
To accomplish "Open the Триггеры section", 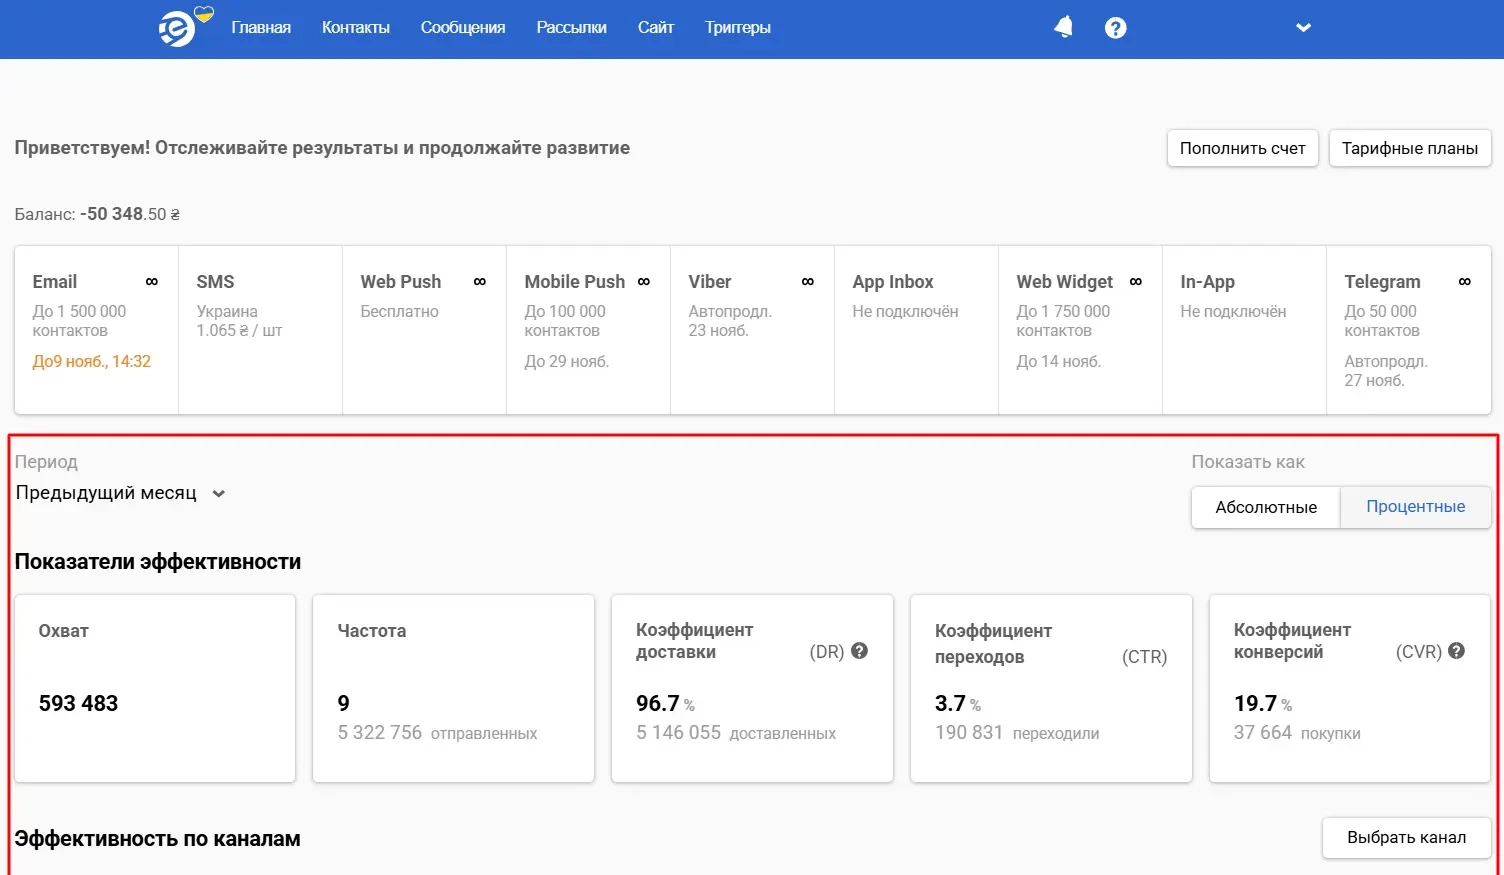I will (738, 27).
